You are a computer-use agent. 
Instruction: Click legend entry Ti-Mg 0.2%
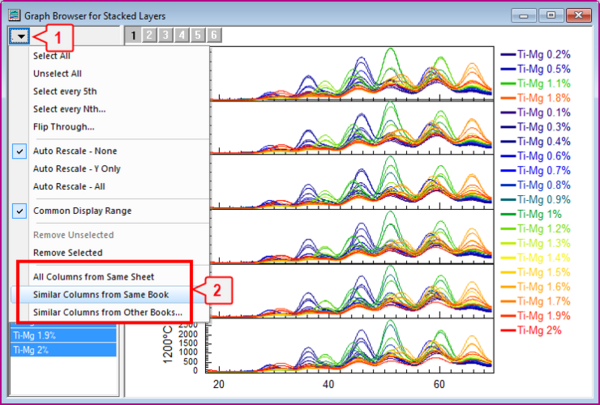pyautogui.click(x=535, y=54)
